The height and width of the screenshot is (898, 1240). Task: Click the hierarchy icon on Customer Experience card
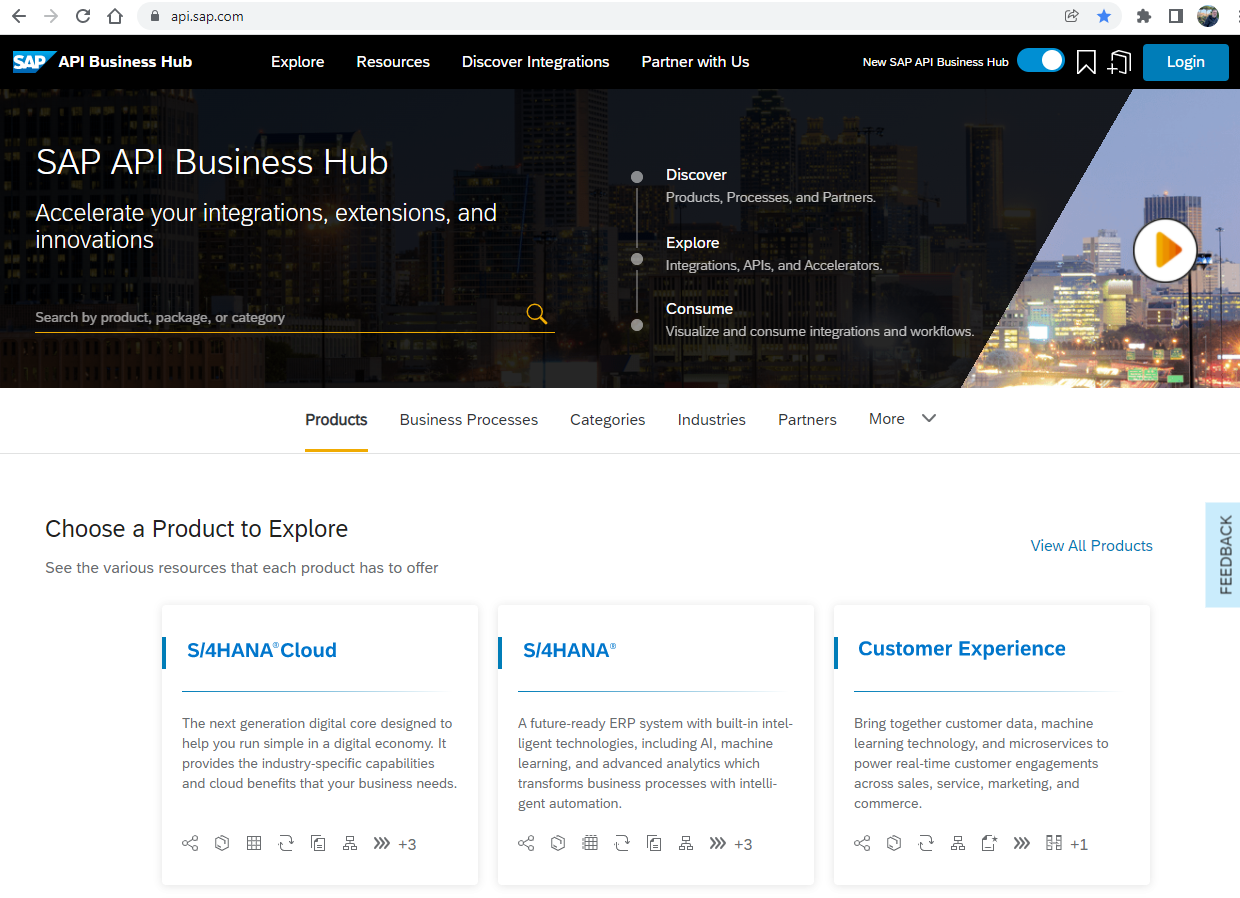(958, 843)
